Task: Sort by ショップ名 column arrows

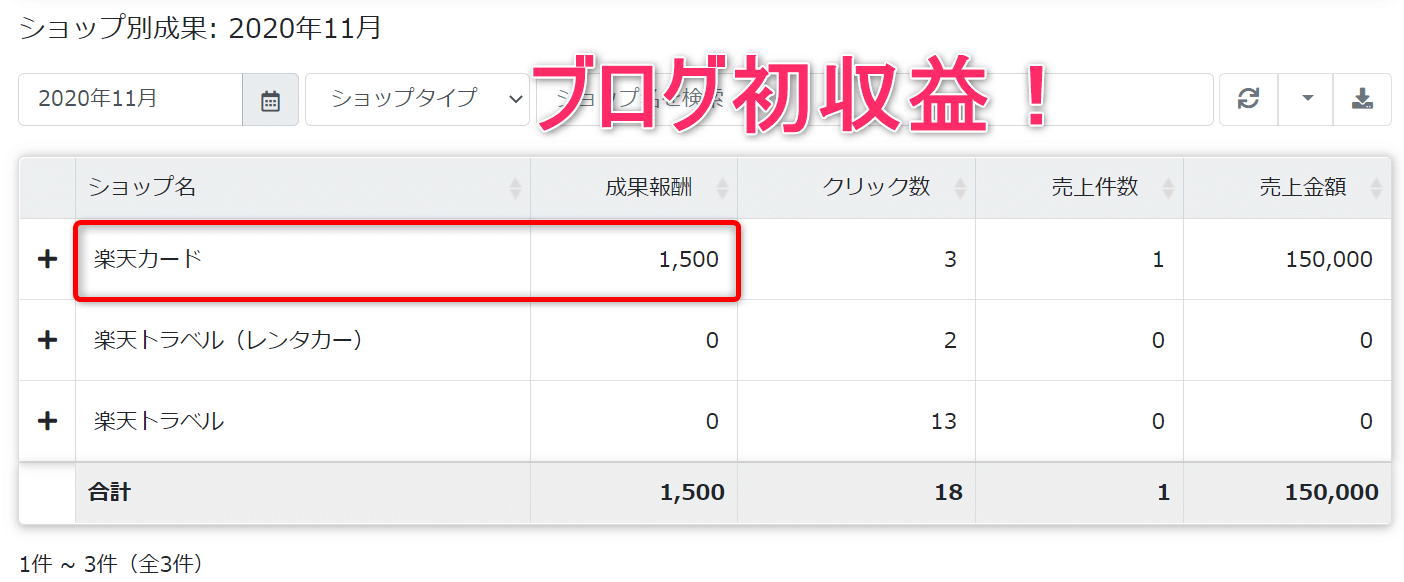Action: coord(515,188)
